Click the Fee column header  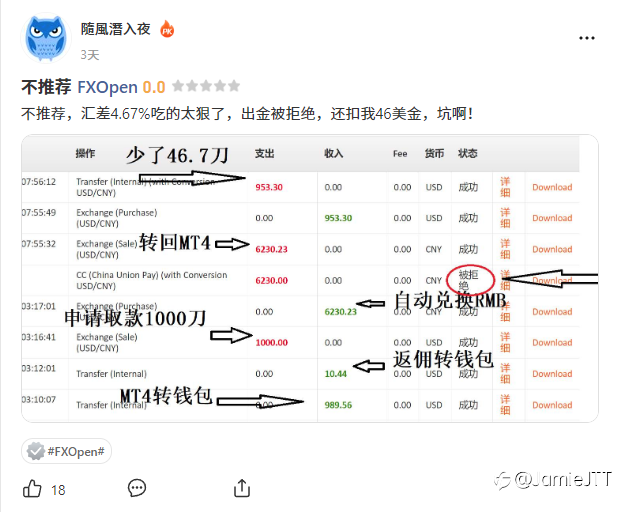(x=400, y=154)
